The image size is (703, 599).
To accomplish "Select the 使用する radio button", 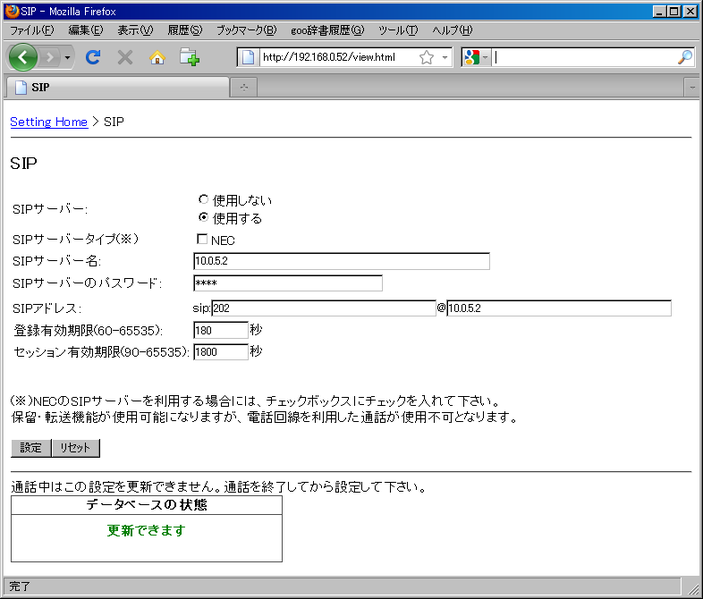I will pos(203,218).
